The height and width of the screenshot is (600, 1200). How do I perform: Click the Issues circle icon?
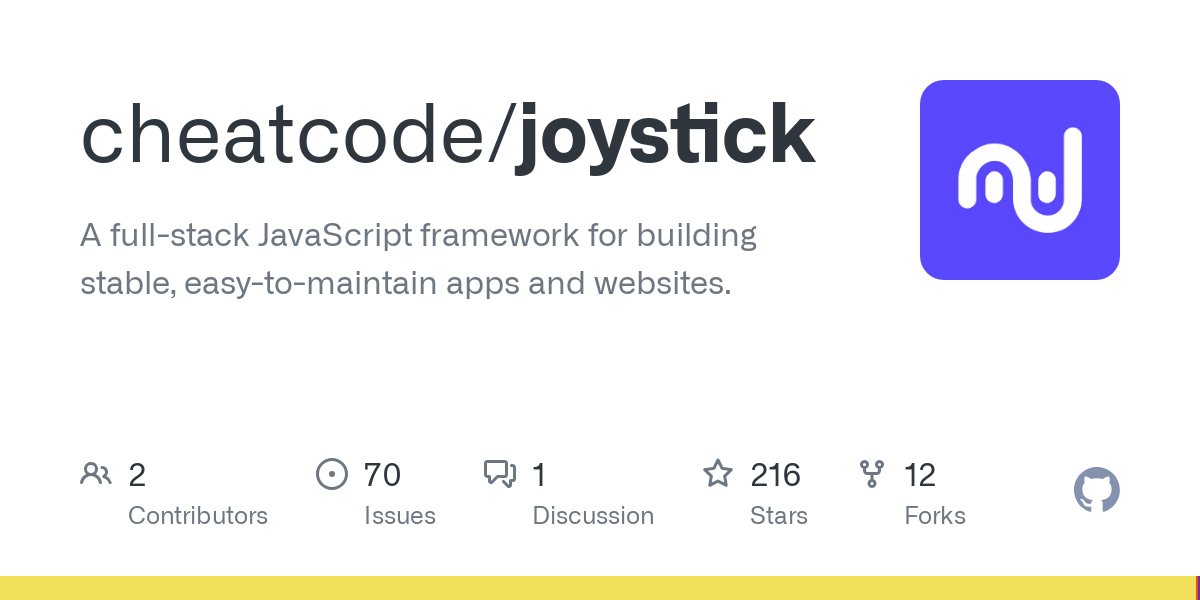tap(331, 474)
